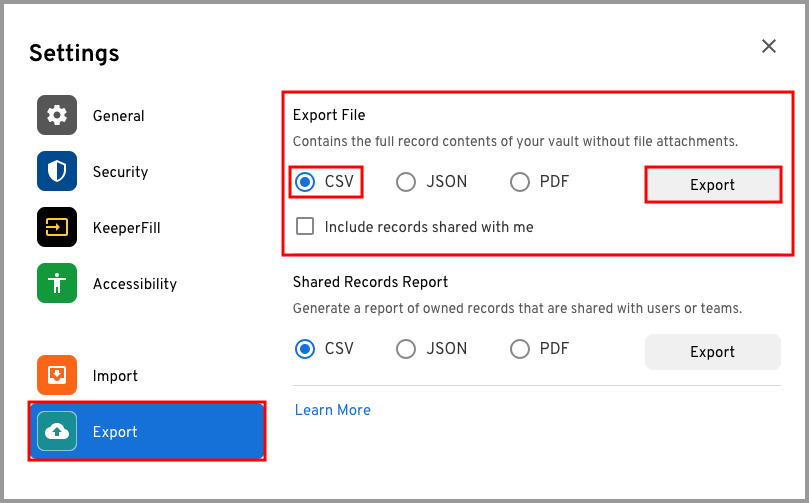Choose PDF format for Export File
809x503 pixels.
click(x=520, y=182)
